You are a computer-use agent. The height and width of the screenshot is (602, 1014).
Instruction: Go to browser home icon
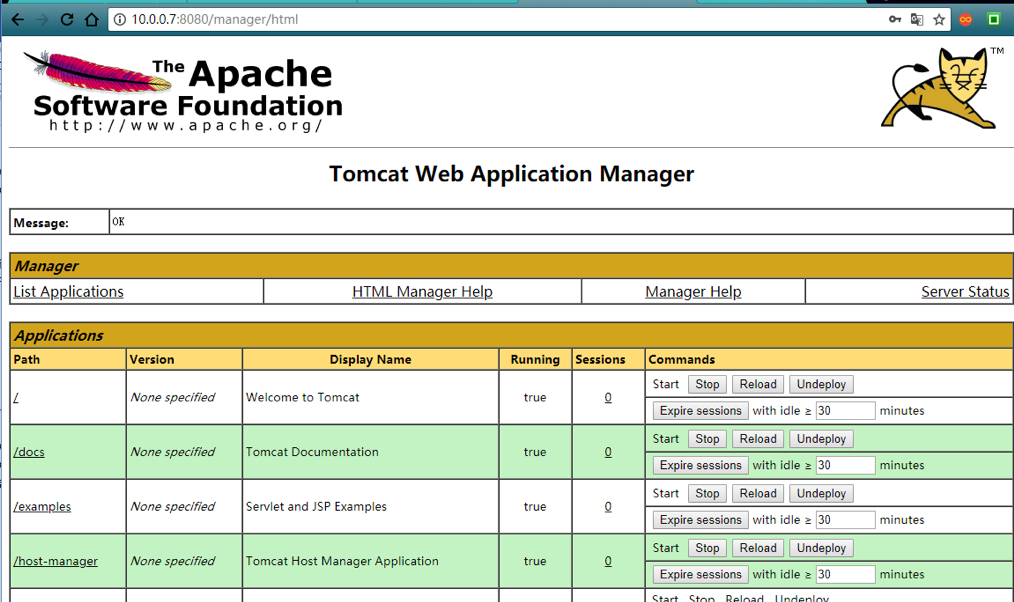pos(92,19)
